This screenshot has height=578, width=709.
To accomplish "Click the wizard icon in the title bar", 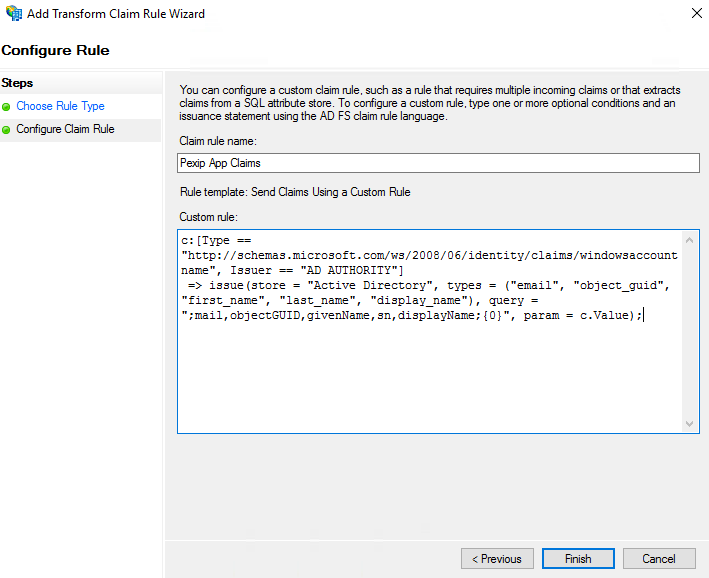I will (11, 14).
